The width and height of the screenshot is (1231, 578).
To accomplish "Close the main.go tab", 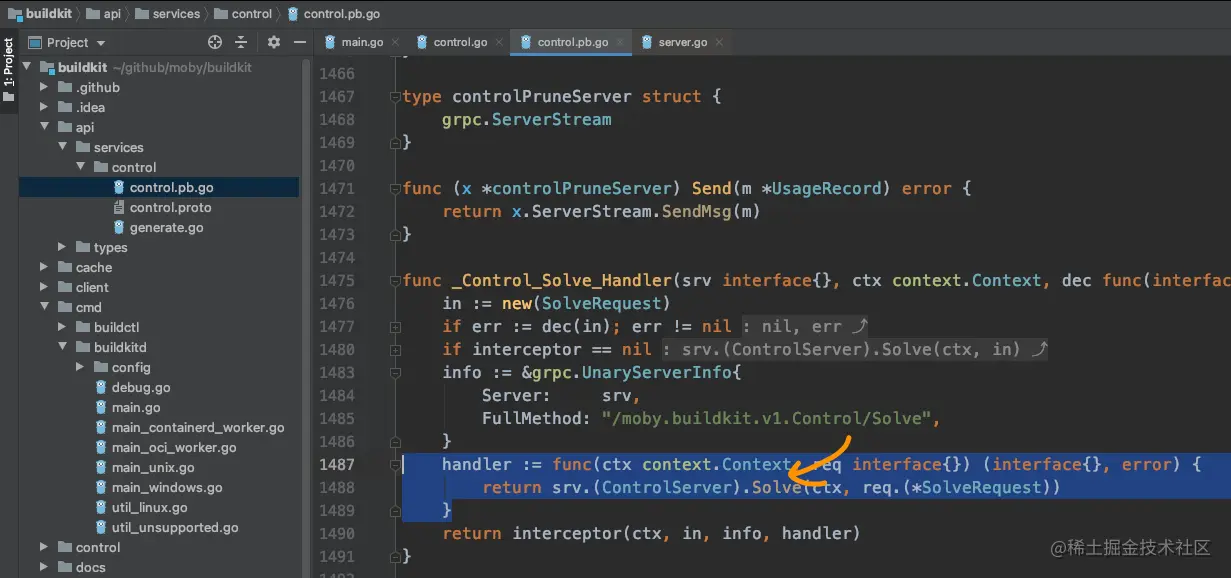I will 395,43.
